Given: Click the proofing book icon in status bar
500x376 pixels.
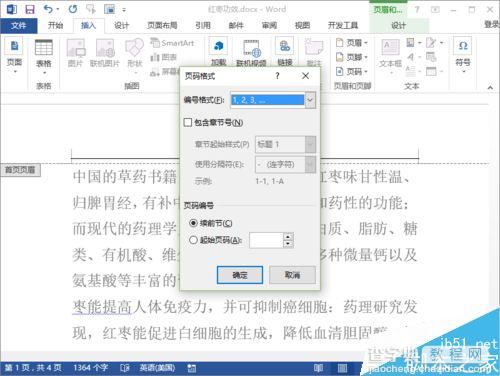Looking at the screenshot, I should (125, 368).
